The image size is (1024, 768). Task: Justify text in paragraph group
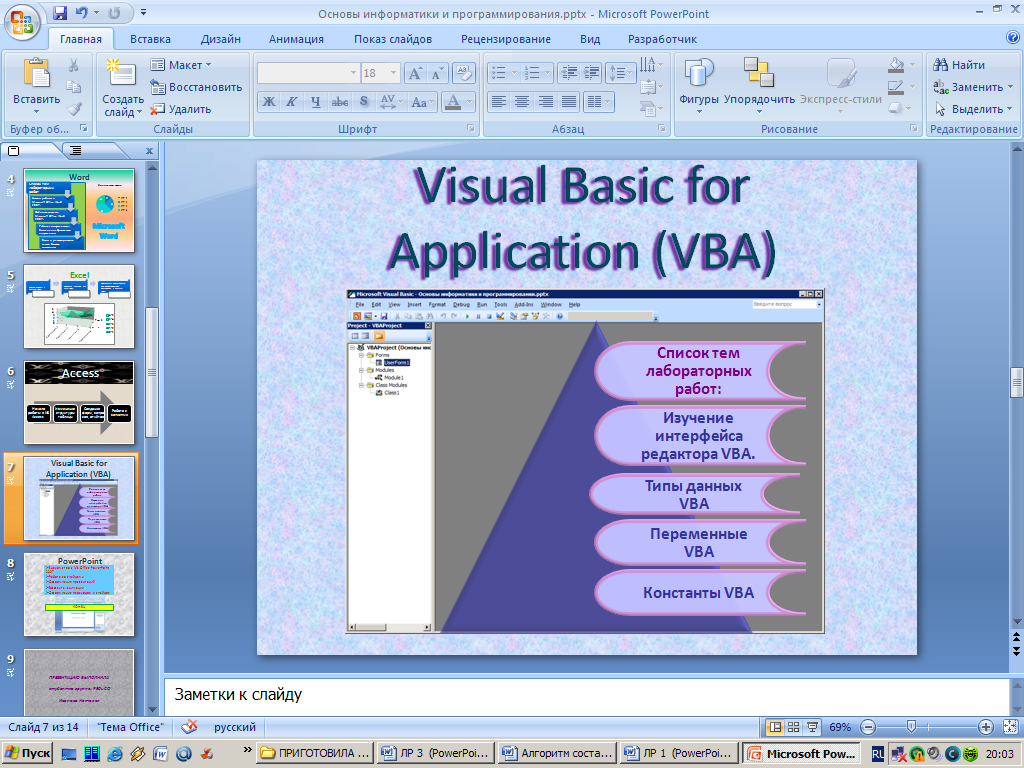569,102
